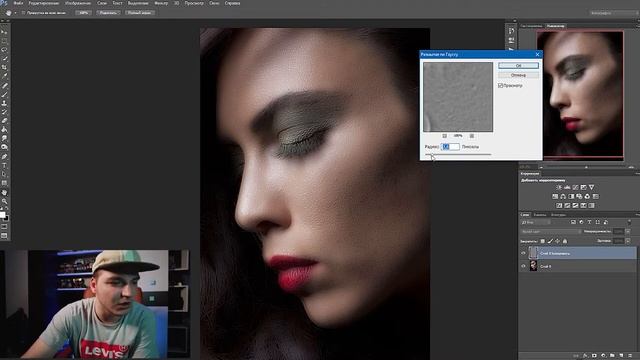
Task: Toggle lock image pixels brush icon
Action: pyautogui.click(x=550, y=241)
